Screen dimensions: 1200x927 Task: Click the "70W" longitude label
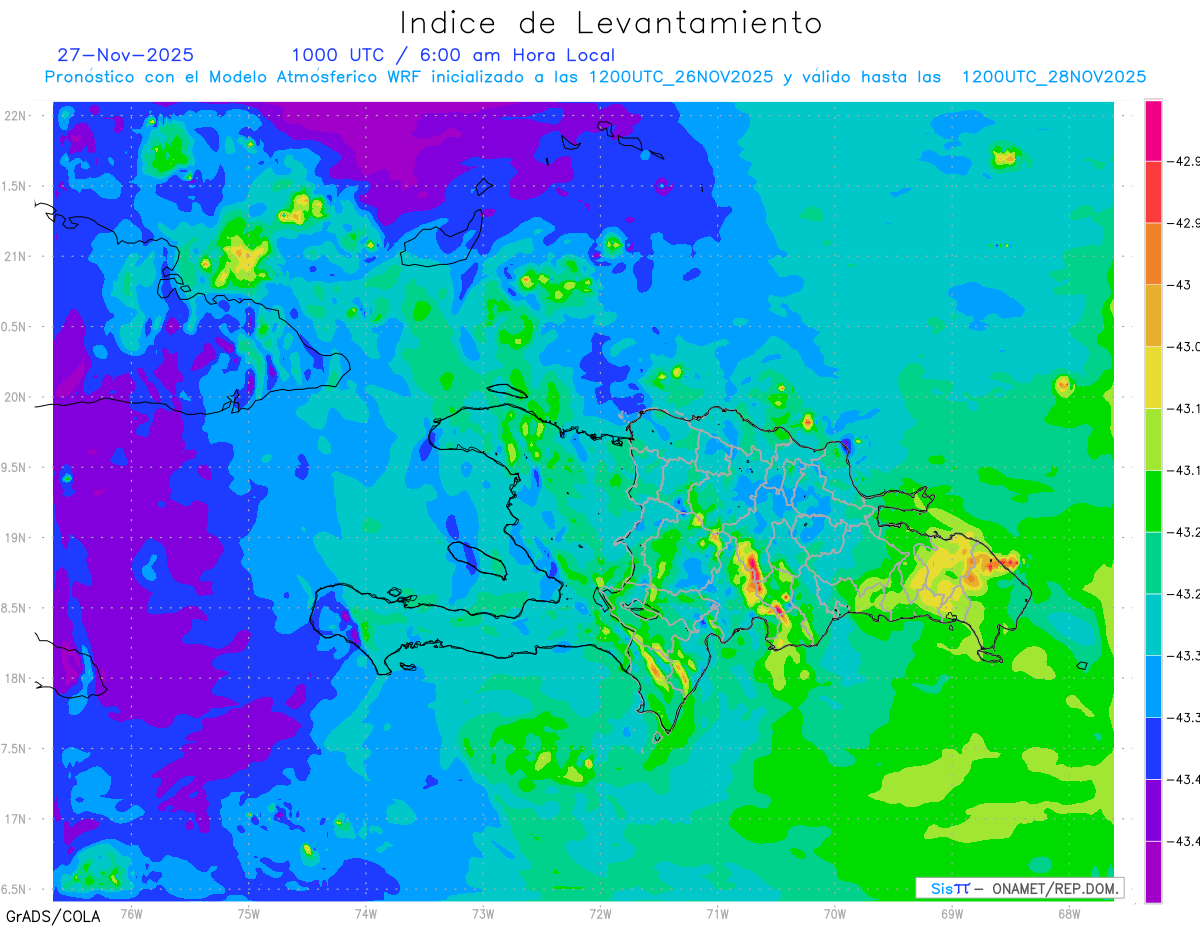(834, 913)
